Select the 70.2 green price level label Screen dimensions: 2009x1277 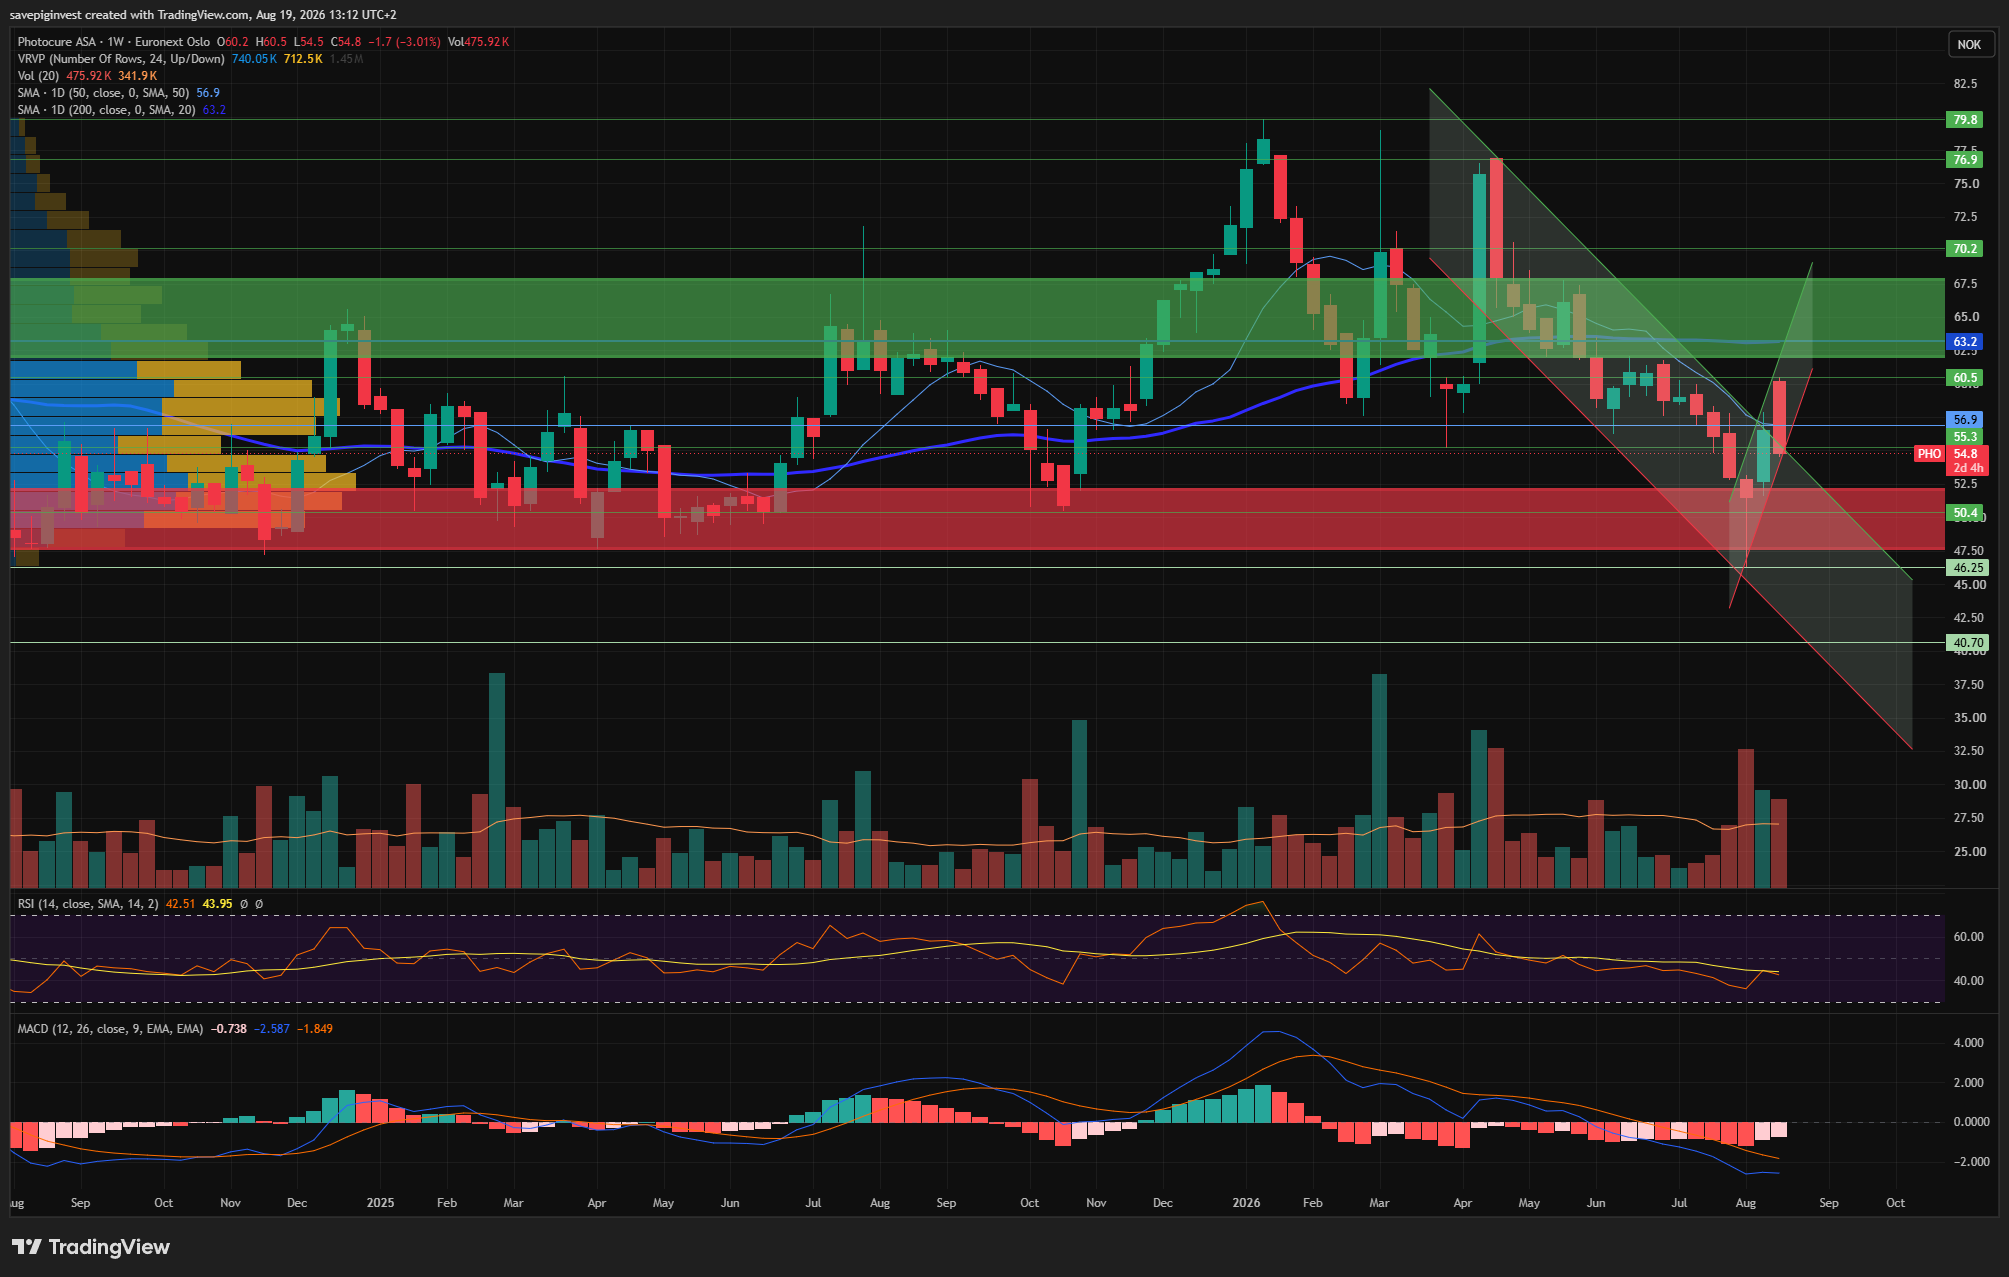pos(1965,249)
